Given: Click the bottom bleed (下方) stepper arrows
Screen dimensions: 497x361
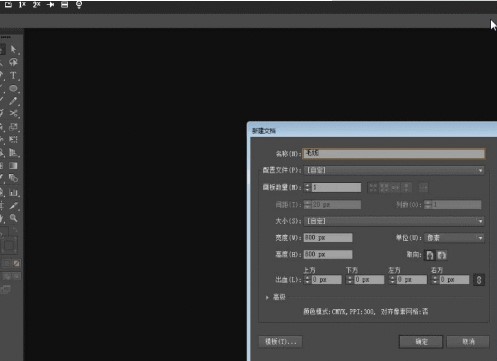Looking at the screenshot, I should tap(350, 280).
